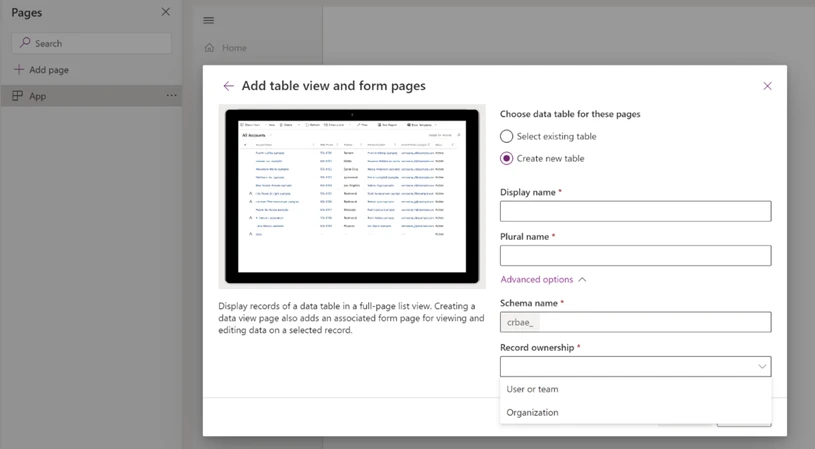Click the Plural name text field

pyautogui.click(x=635, y=256)
